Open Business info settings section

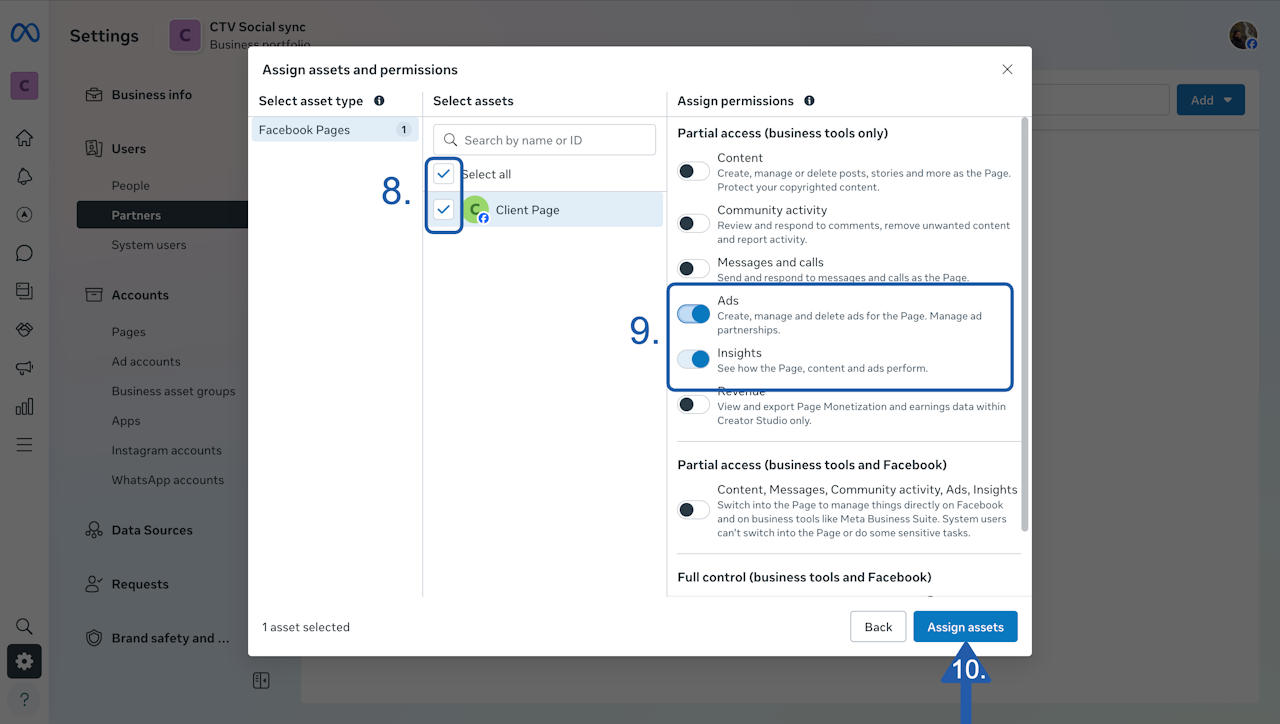[x=152, y=95]
